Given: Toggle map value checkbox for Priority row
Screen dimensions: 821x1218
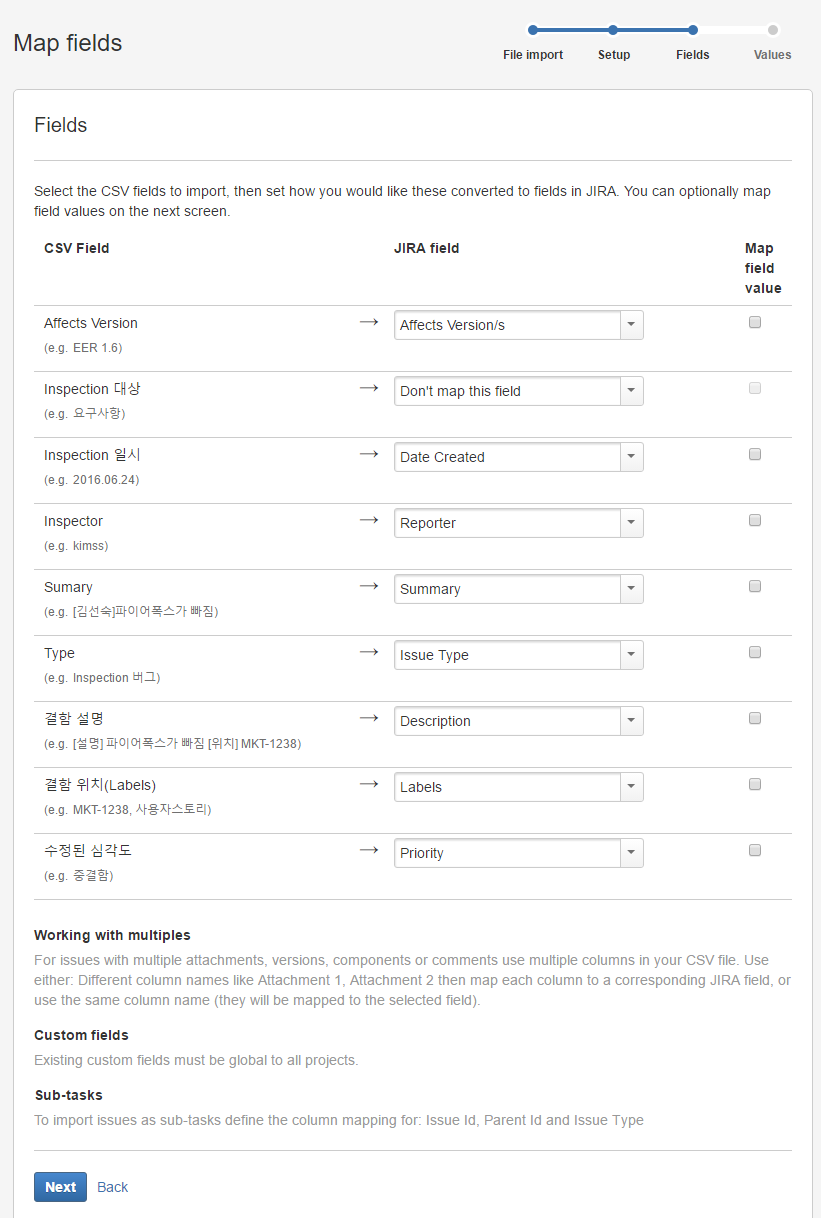Looking at the screenshot, I should 755,850.
